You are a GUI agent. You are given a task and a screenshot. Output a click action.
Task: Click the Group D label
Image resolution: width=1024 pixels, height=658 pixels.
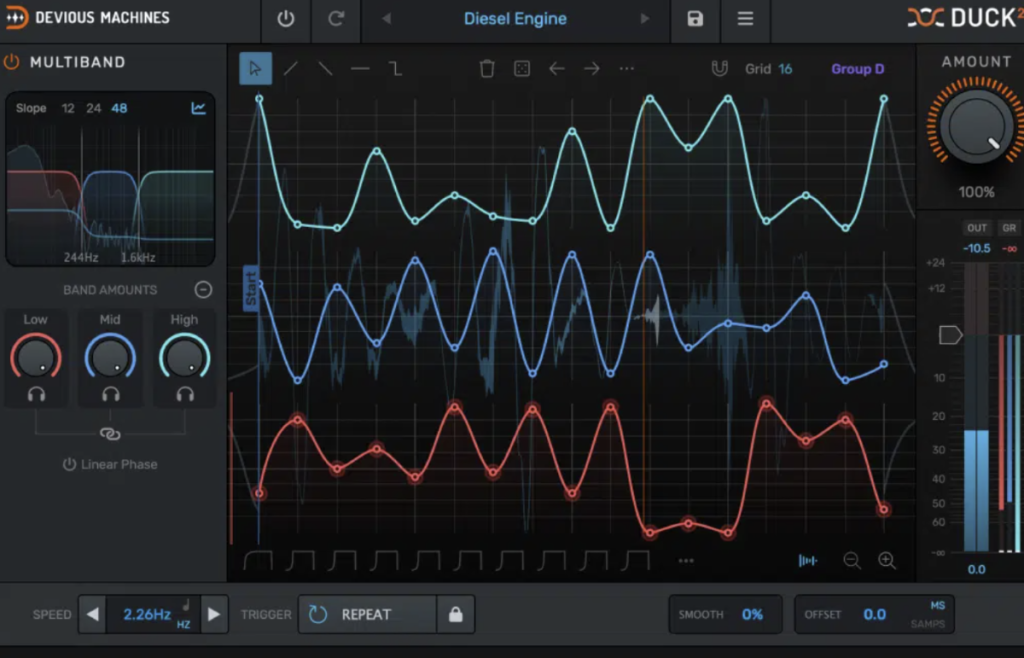857,69
